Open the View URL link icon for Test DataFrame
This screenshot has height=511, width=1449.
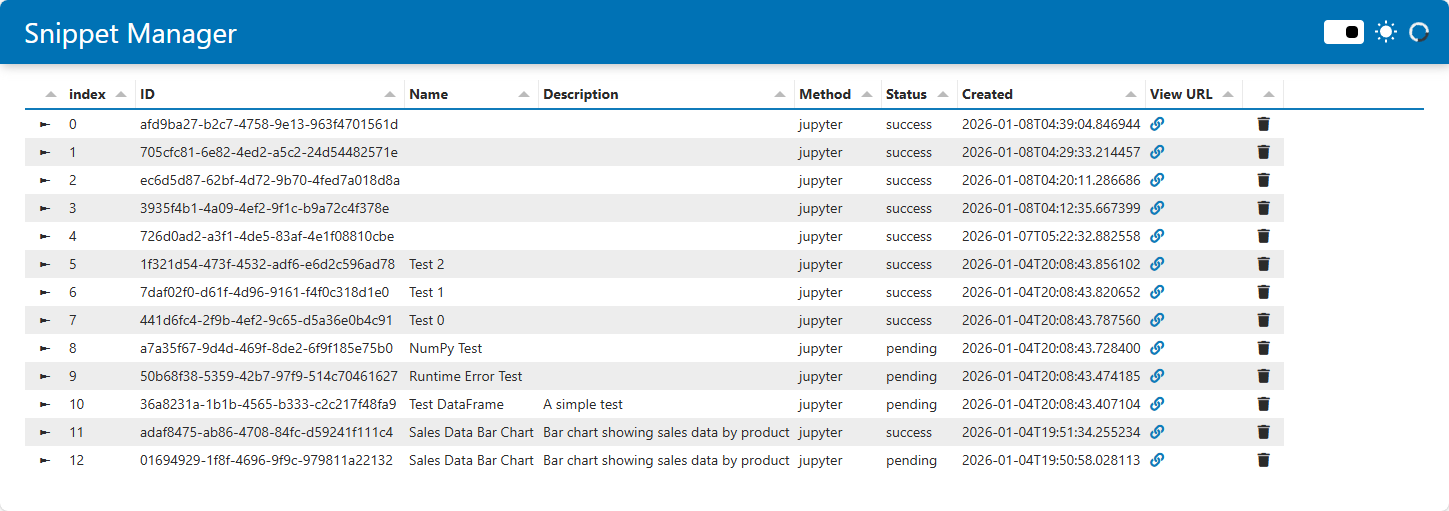[1157, 404]
